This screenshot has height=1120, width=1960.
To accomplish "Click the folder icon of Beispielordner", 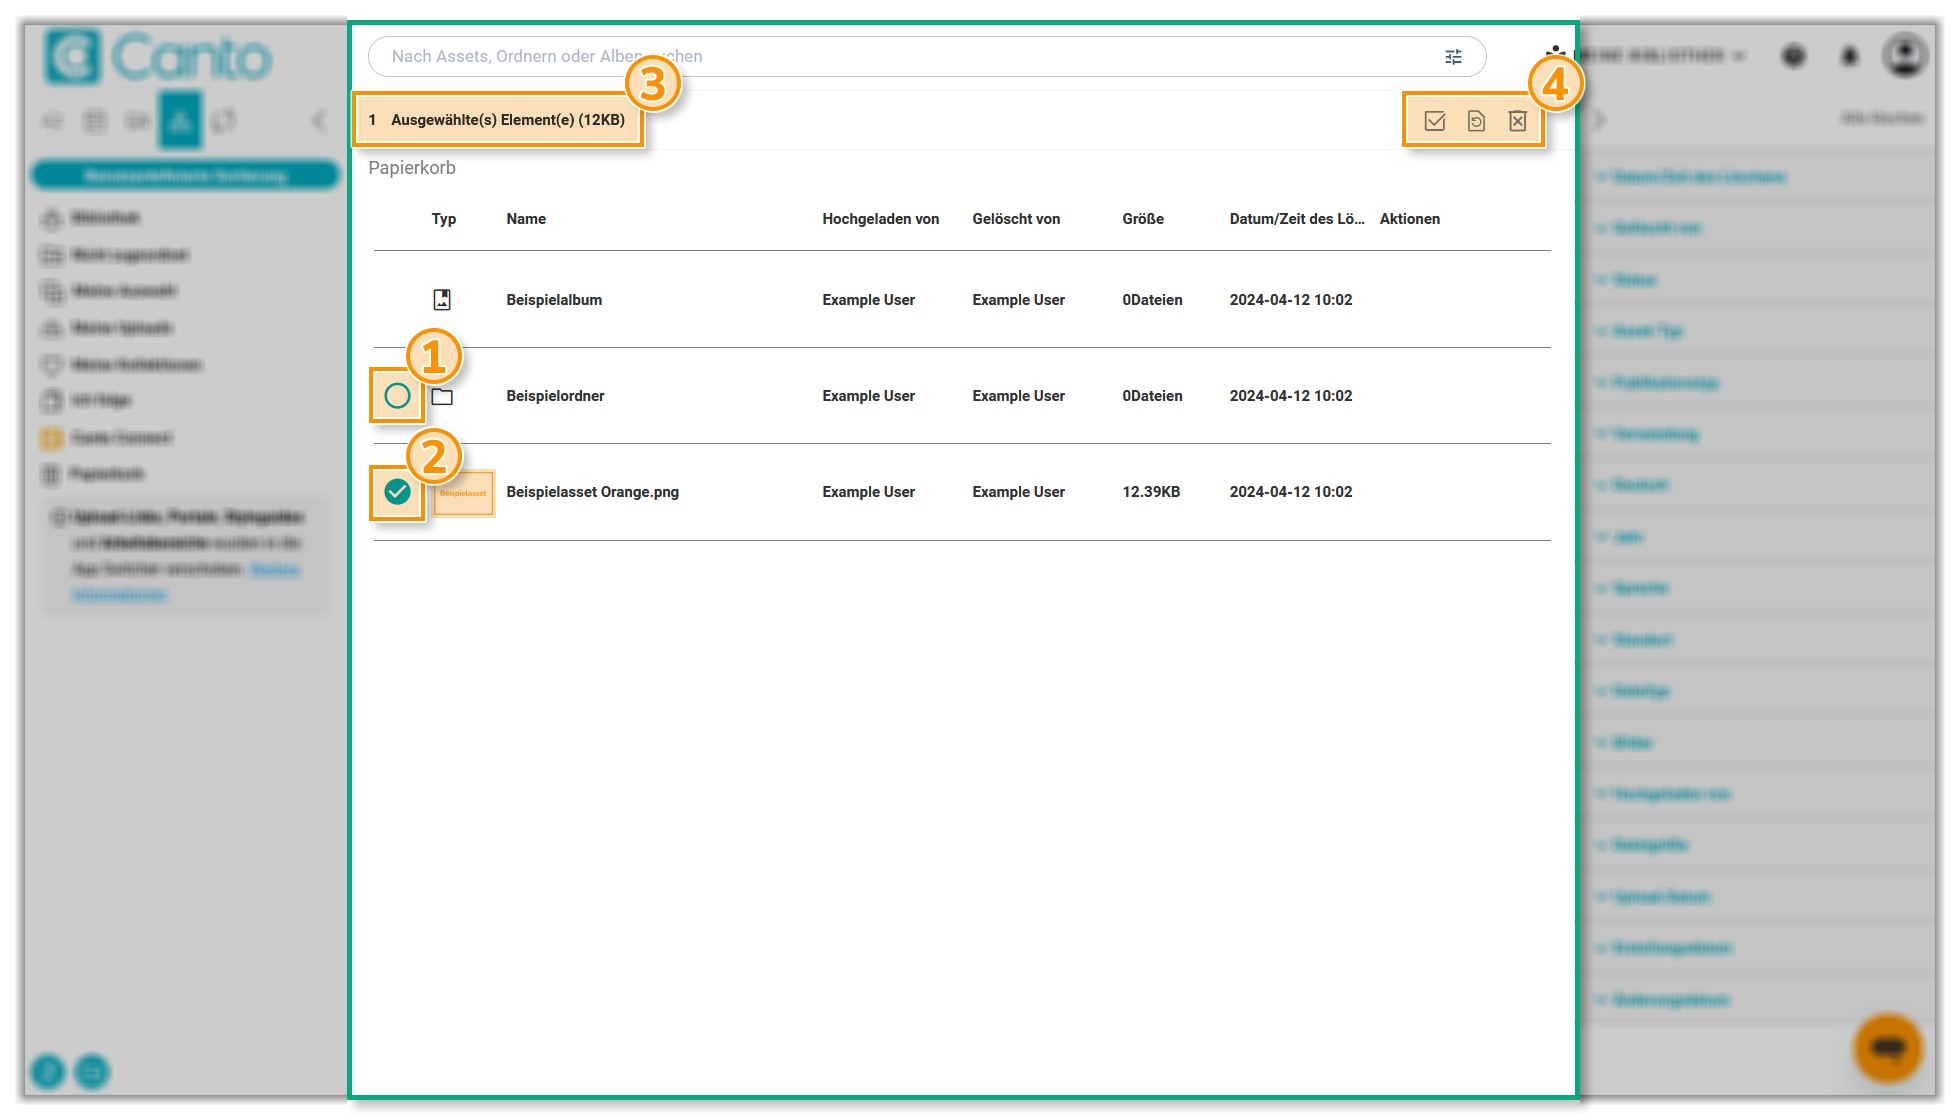I will point(442,396).
